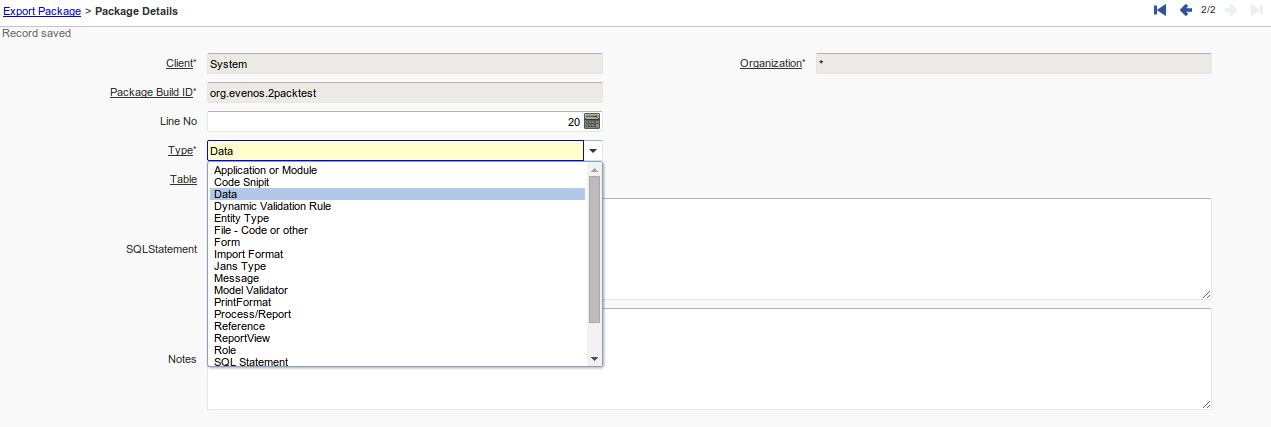Image resolution: width=1271 pixels, height=427 pixels.
Task: Click the last record navigation icon
Action: [x=1257, y=10]
